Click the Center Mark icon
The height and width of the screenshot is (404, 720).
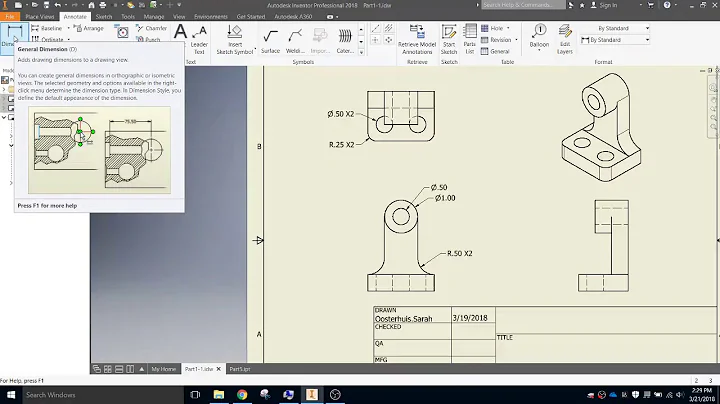(375, 40)
